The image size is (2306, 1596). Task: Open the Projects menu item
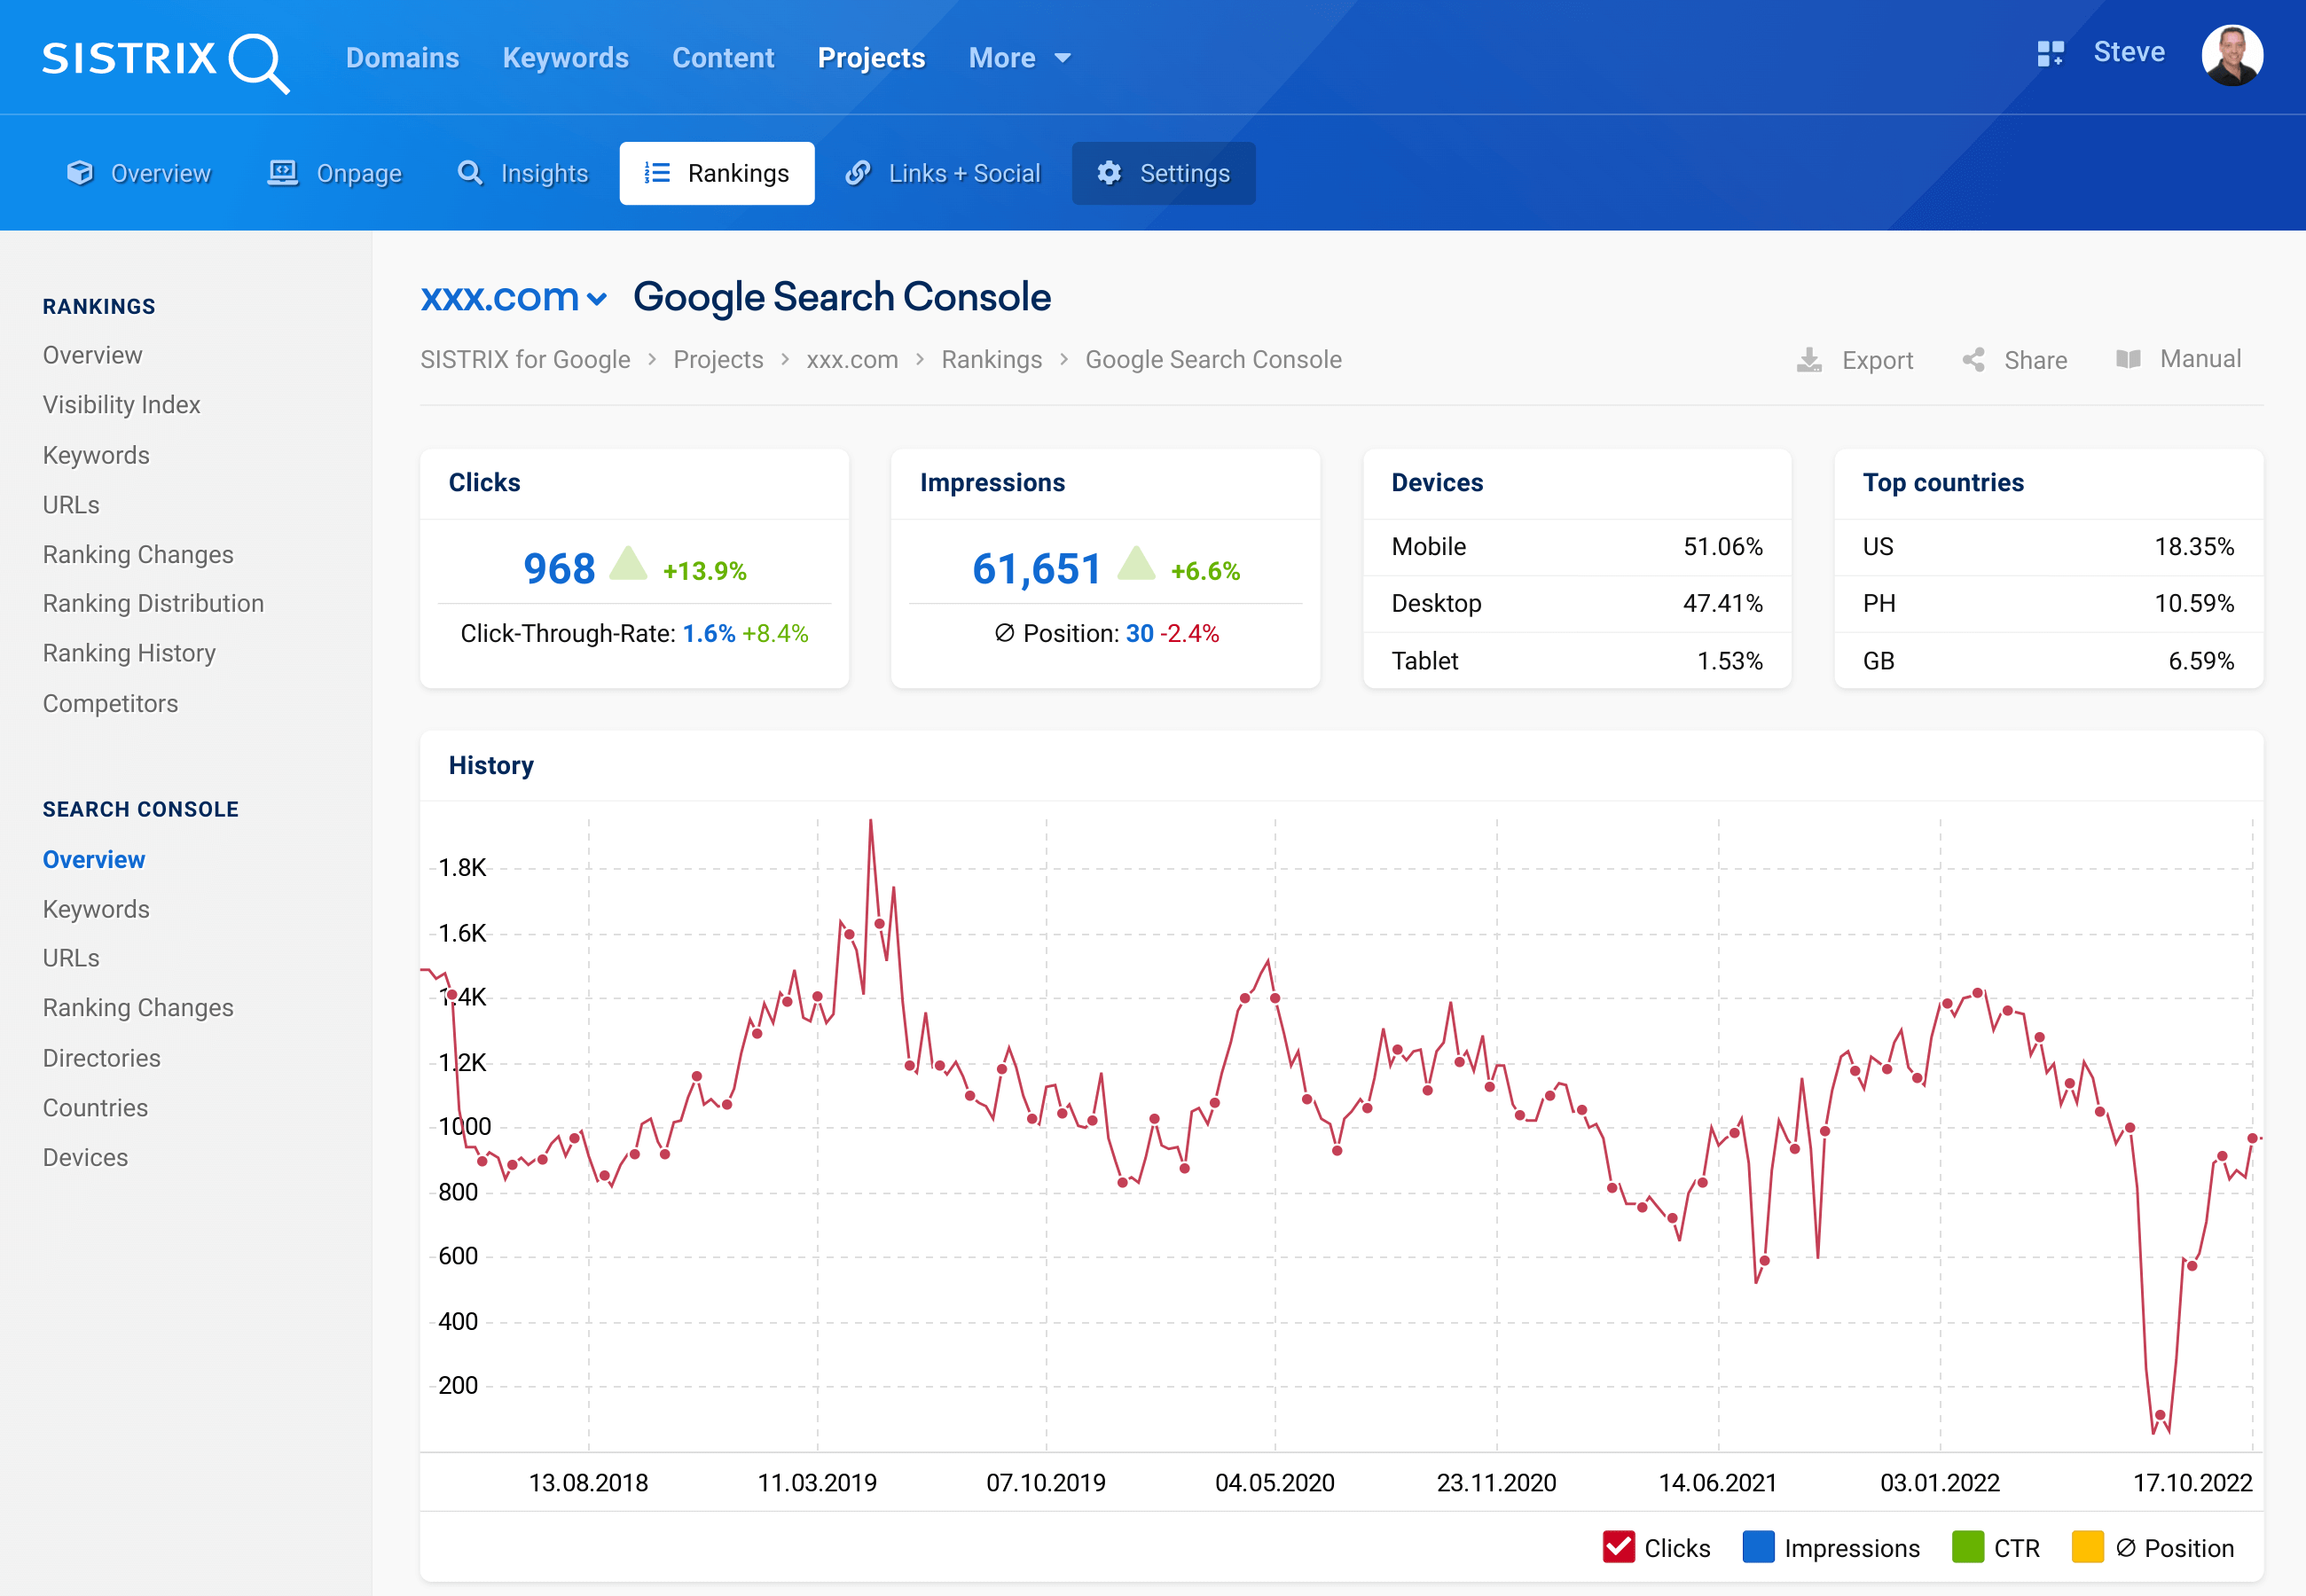871,58
